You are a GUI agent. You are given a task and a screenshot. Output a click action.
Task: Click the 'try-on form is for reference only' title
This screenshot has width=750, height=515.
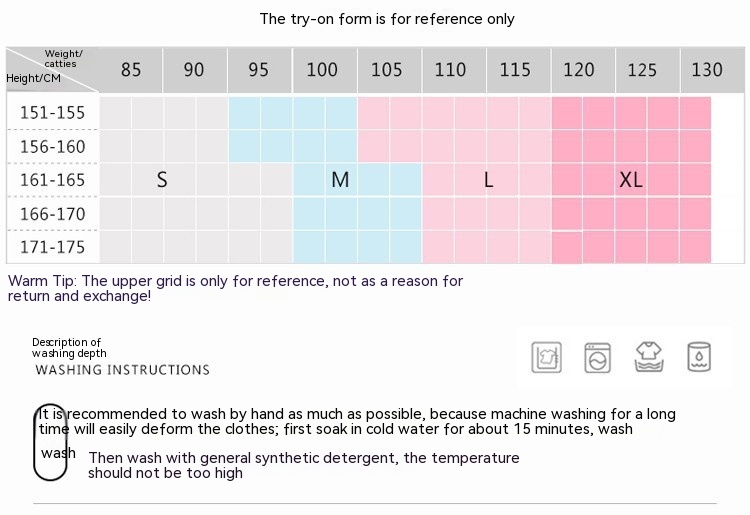tap(387, 19)
